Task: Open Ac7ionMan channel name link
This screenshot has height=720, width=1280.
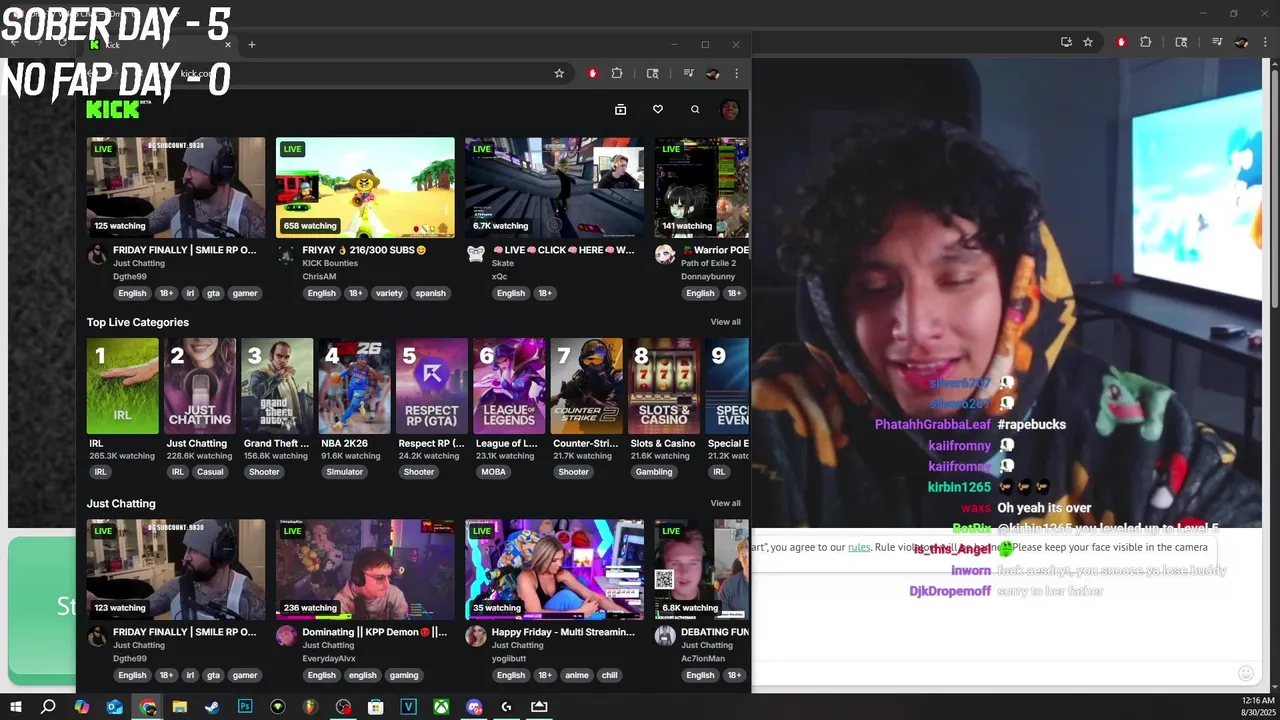Action: tap(703, 658)
